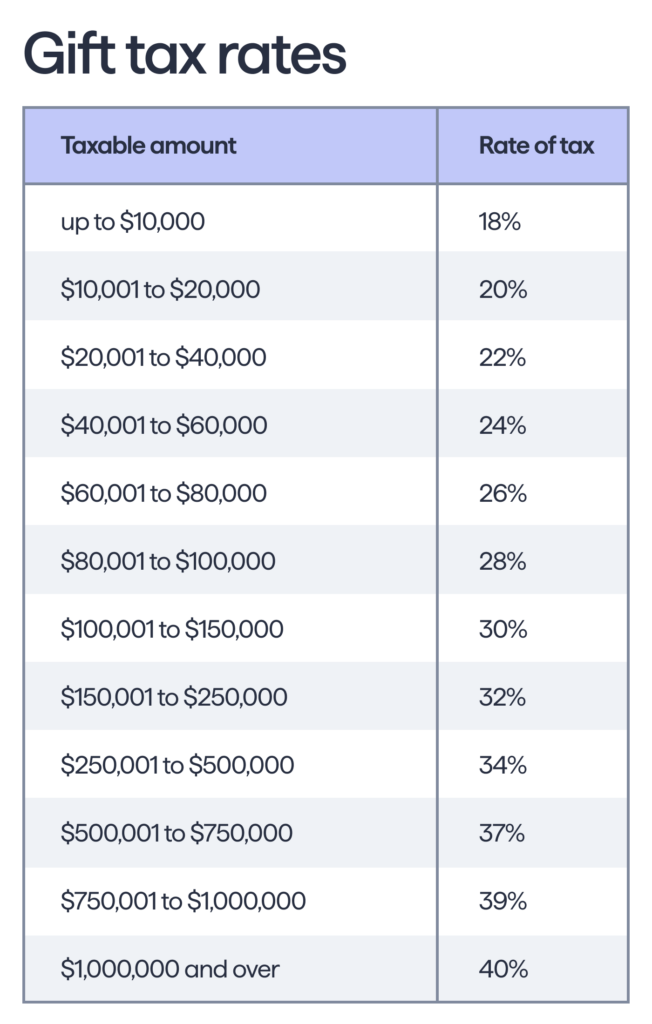The width and height of the screenshot is (652, 1024).
Task: Click the 'Gift tax rates' heading
Action: point(185,54)
